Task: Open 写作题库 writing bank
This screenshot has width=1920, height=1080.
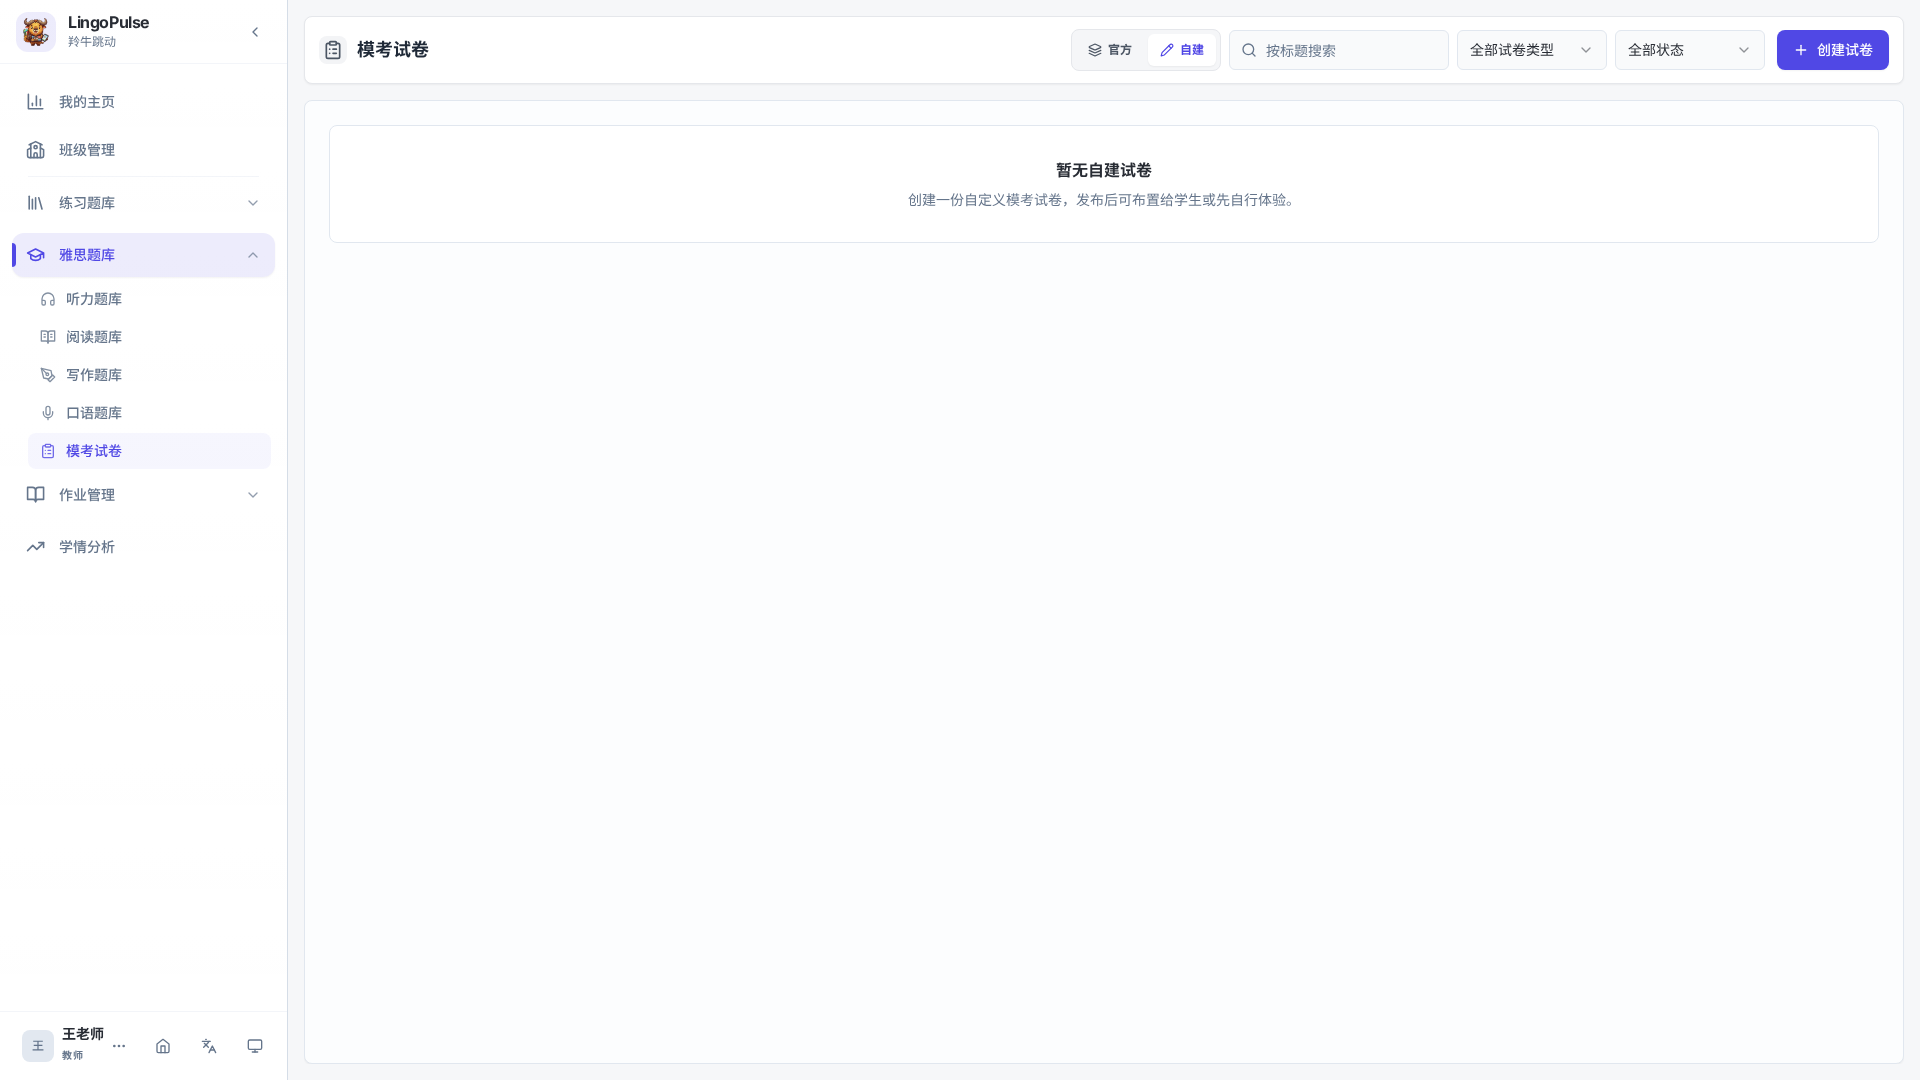Action: 149,375
